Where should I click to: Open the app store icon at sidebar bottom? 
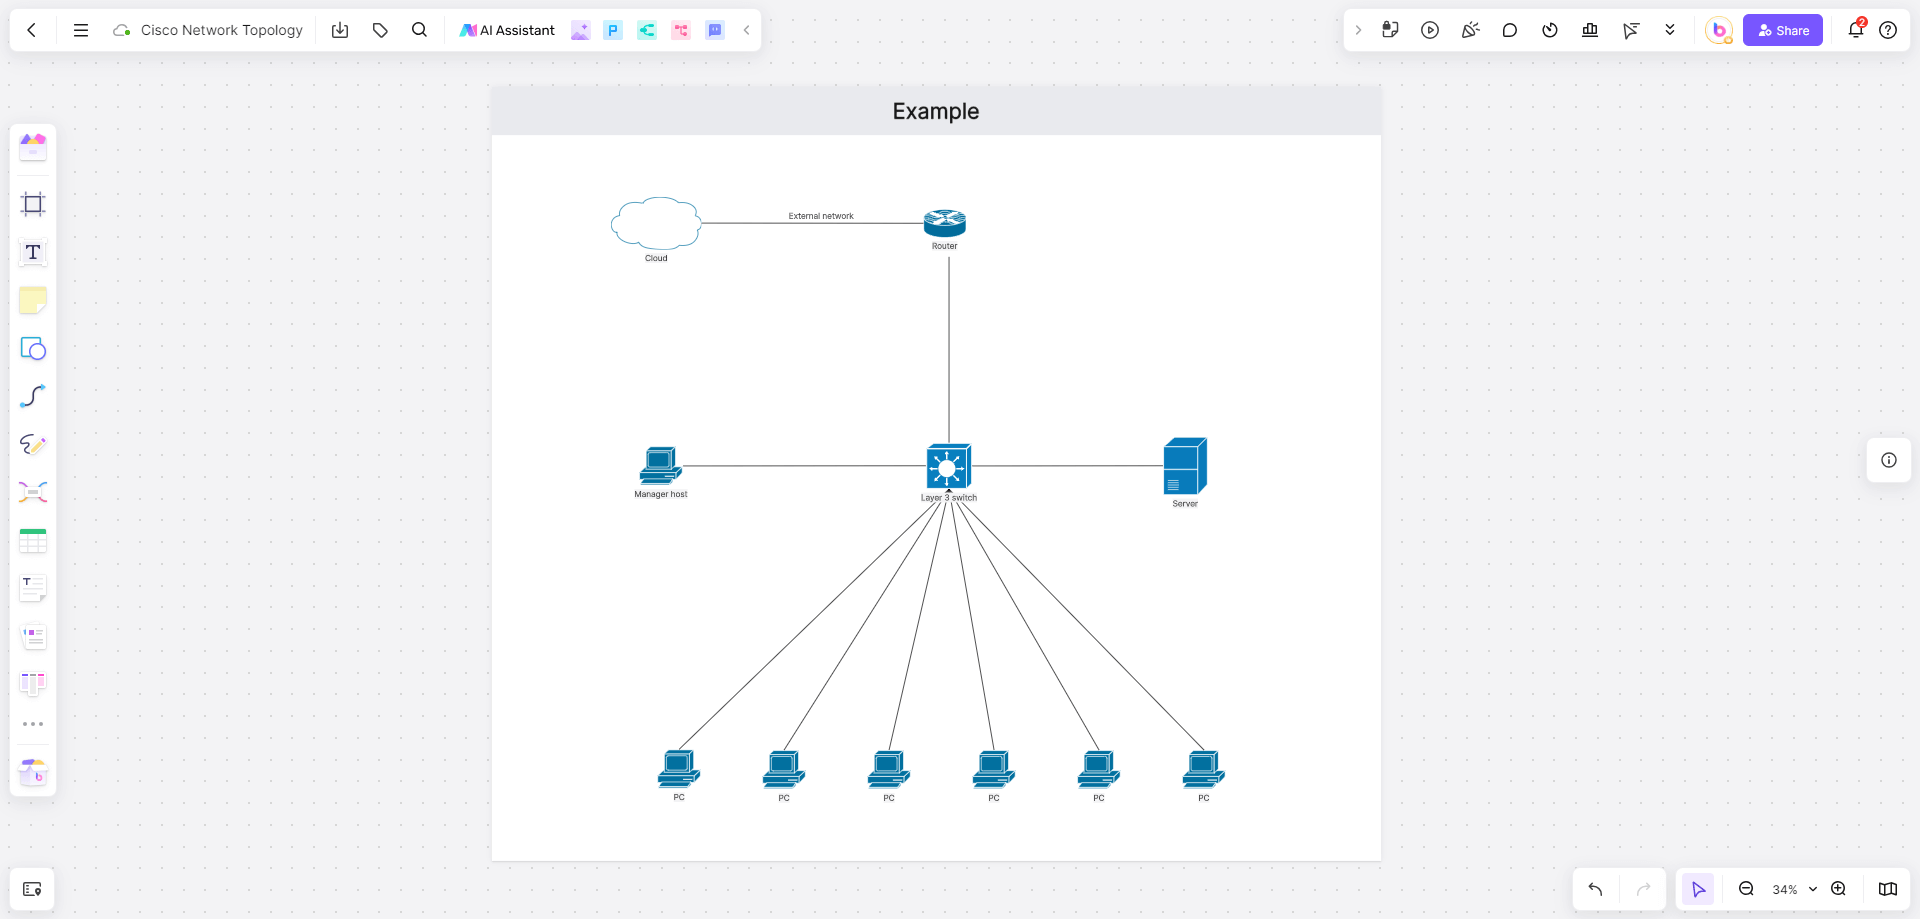coord(33,771)
